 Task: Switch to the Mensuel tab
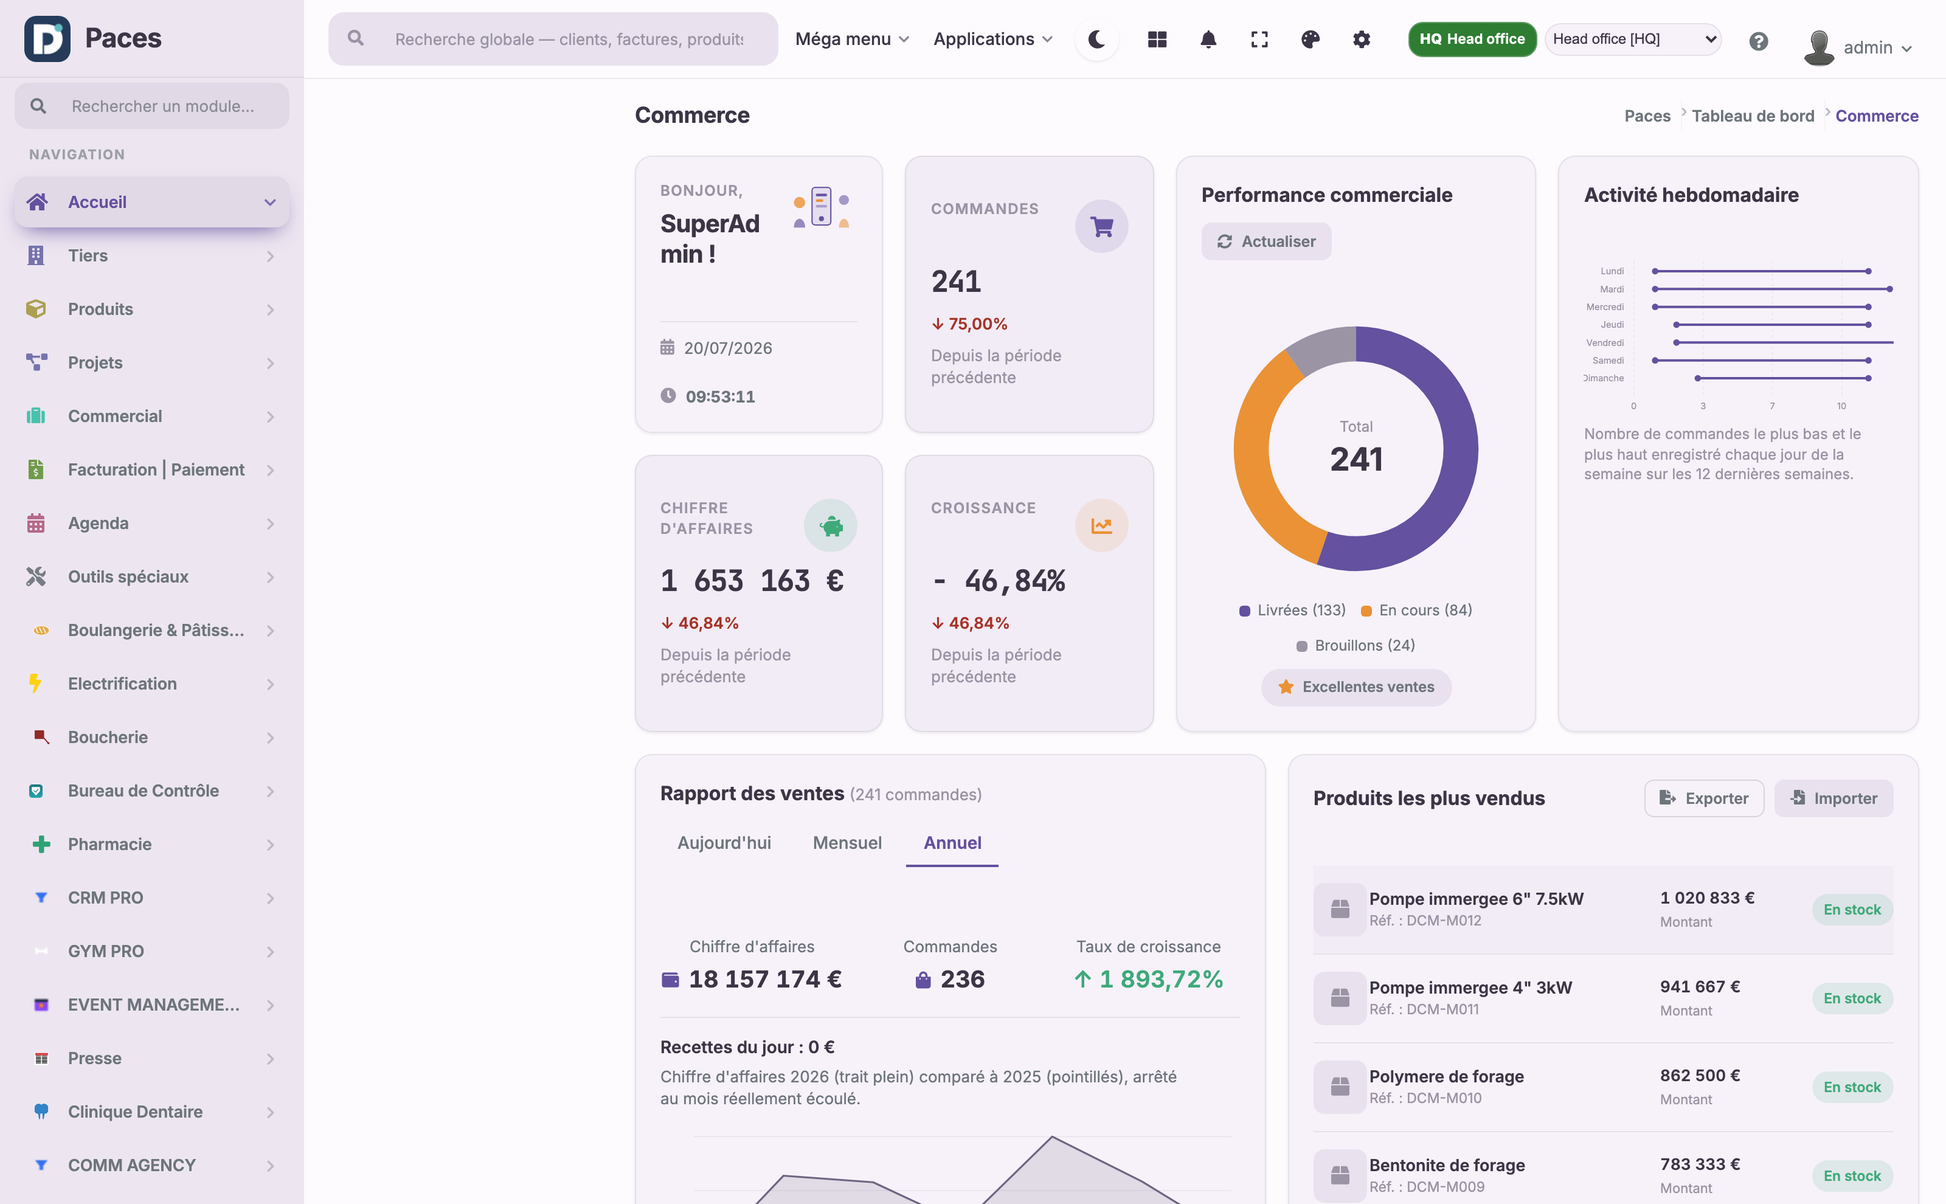pos(847,843)
